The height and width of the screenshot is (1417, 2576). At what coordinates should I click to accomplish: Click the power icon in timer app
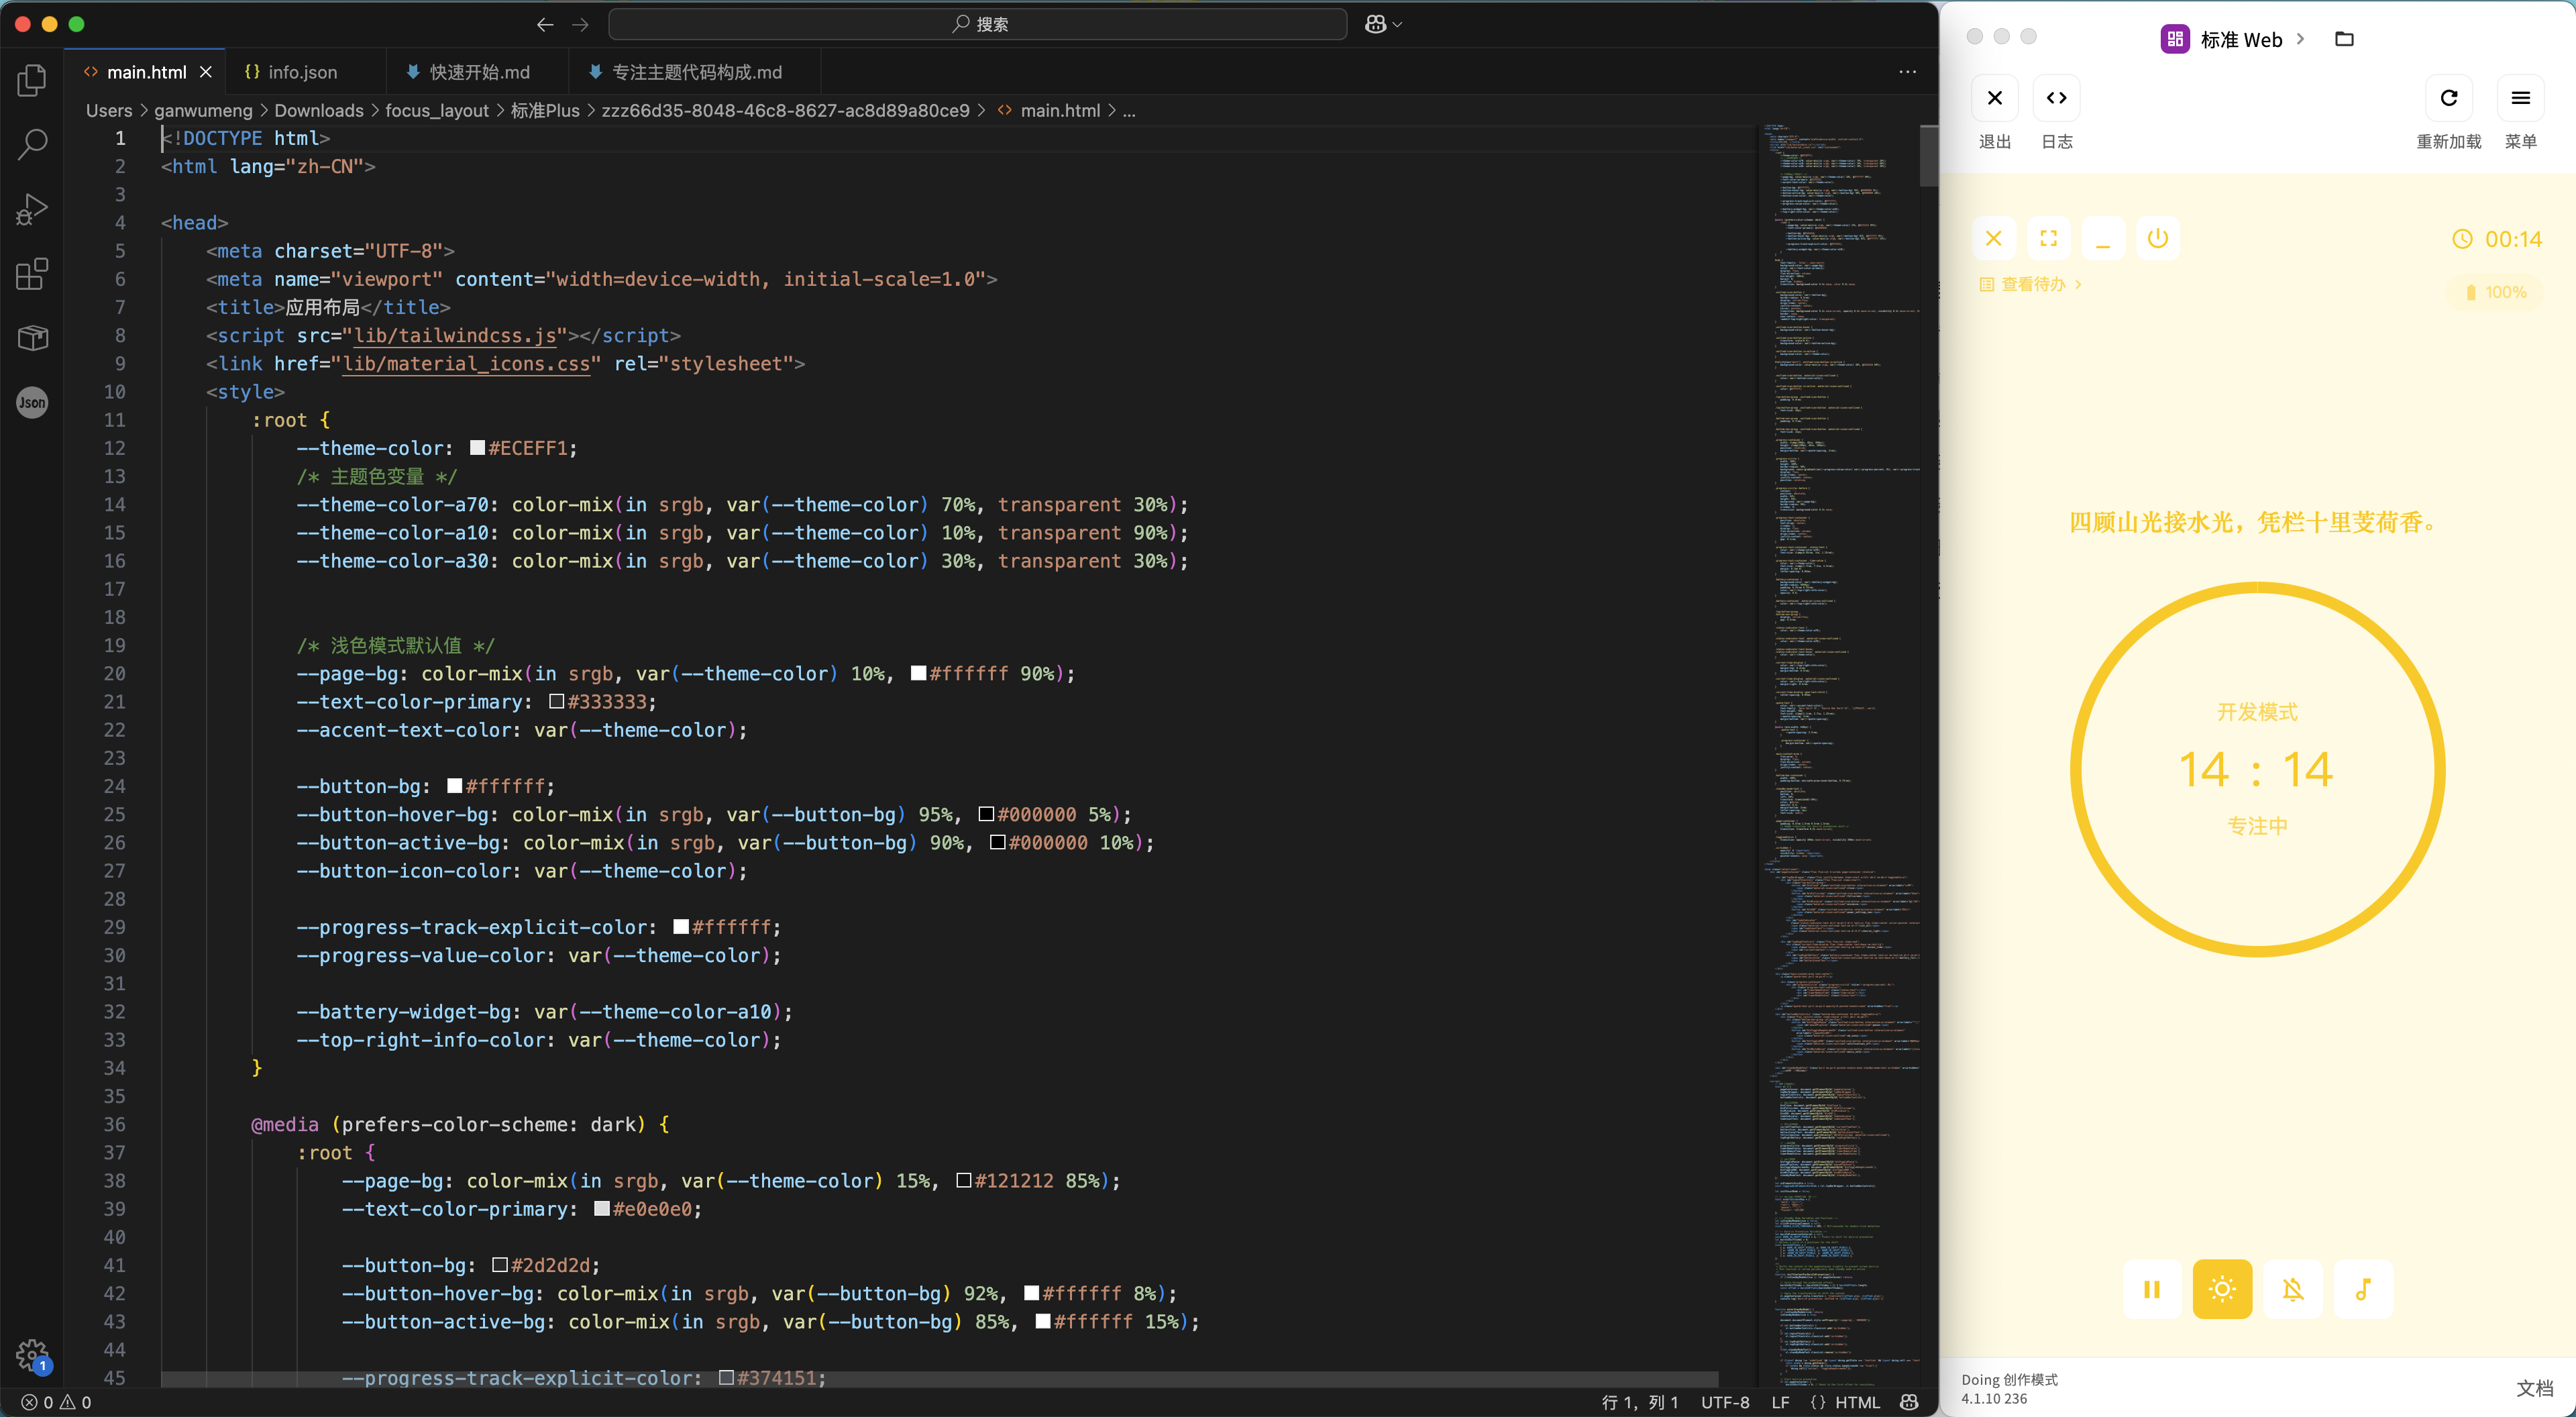[2157, 239]
